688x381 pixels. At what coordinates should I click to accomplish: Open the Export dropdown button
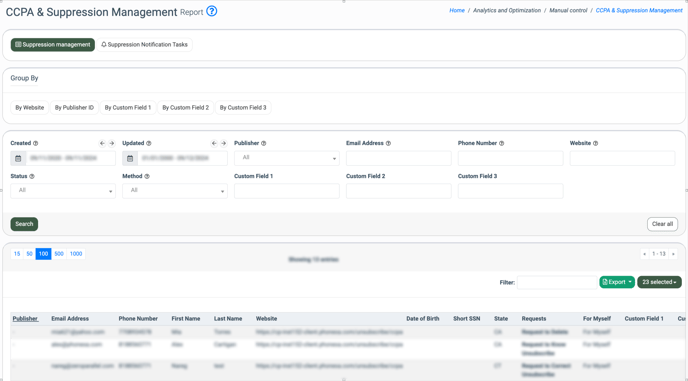[617, 282]
